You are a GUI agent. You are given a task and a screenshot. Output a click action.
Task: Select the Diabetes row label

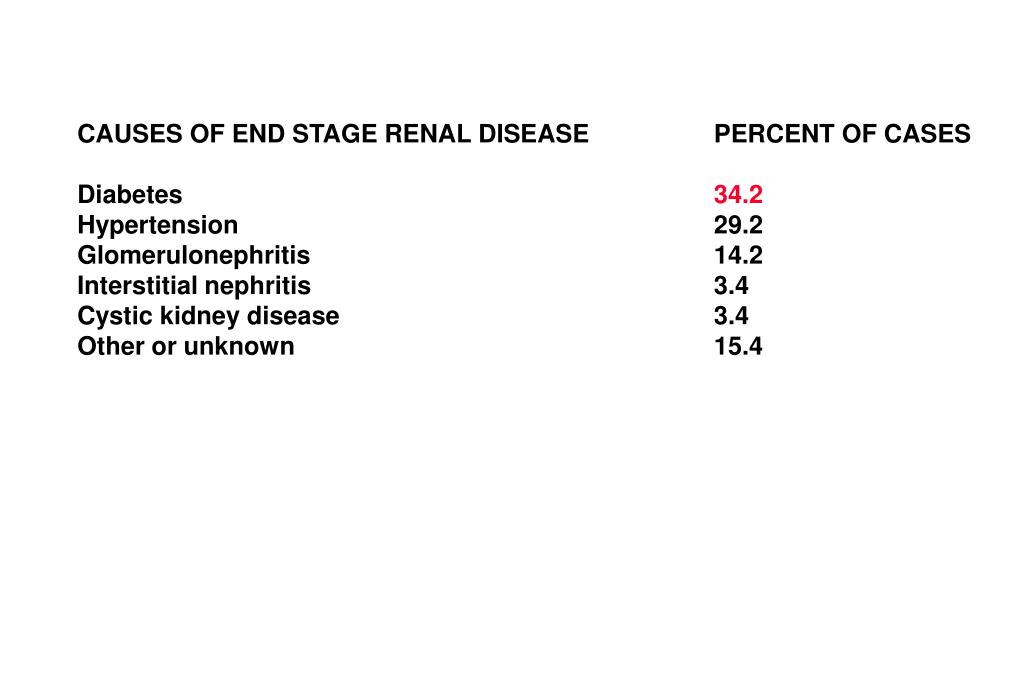coord(130,194)
